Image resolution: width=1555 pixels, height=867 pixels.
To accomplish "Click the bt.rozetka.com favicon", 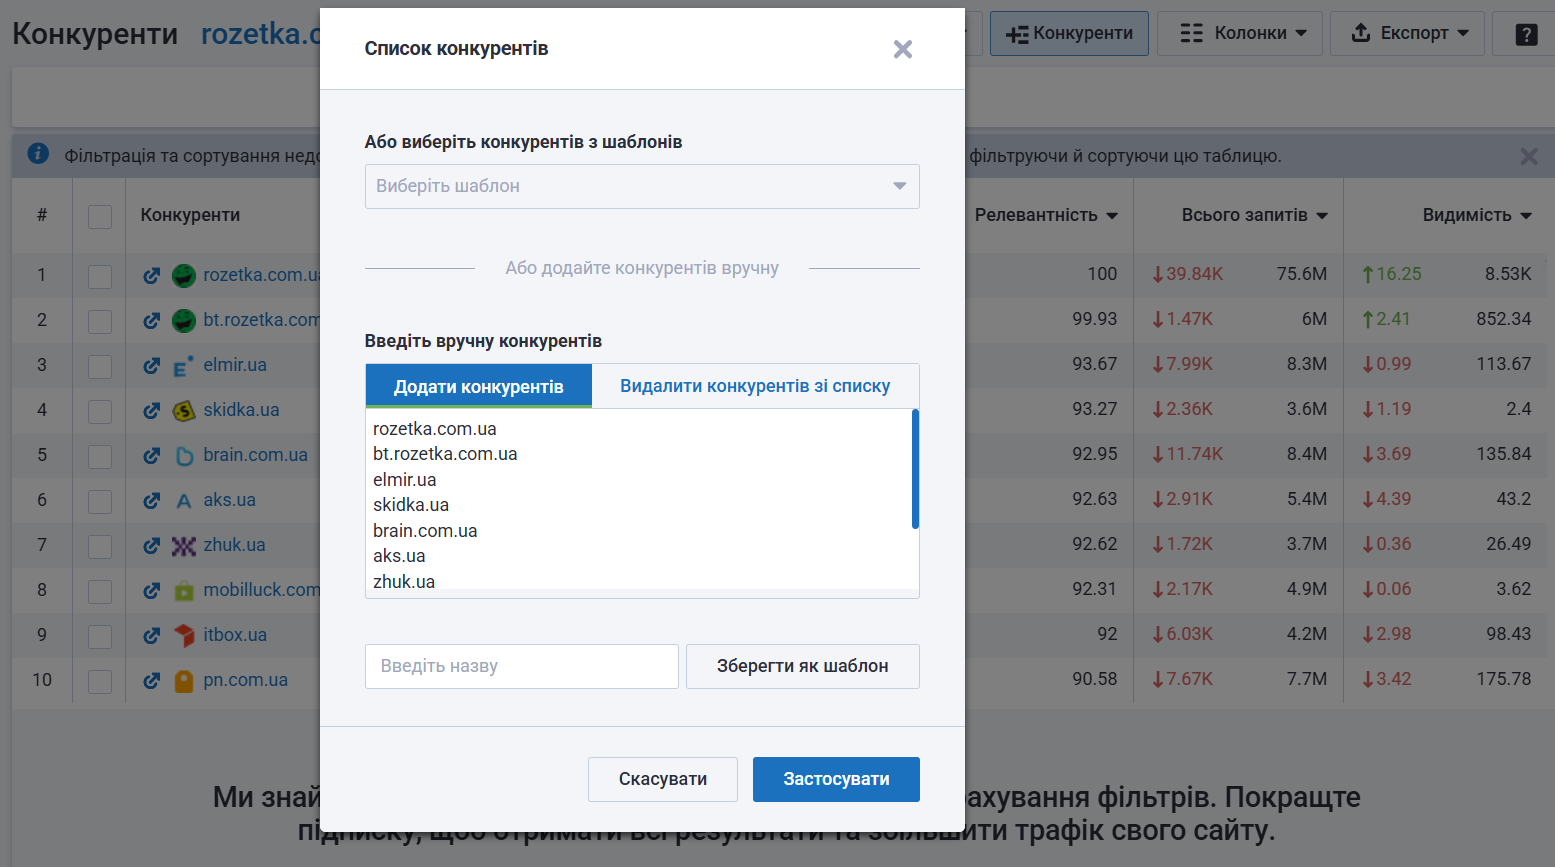I will (x=184, y=321).
